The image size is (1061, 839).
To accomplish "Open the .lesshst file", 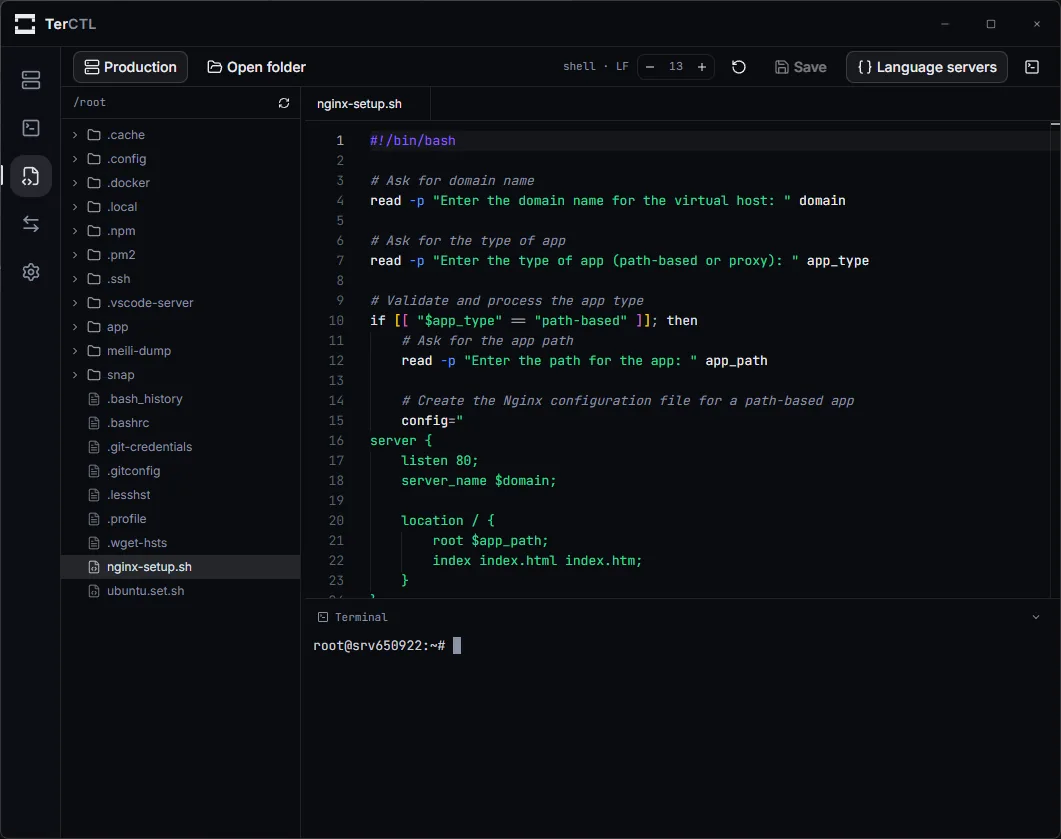I will [x=181, y=495].
